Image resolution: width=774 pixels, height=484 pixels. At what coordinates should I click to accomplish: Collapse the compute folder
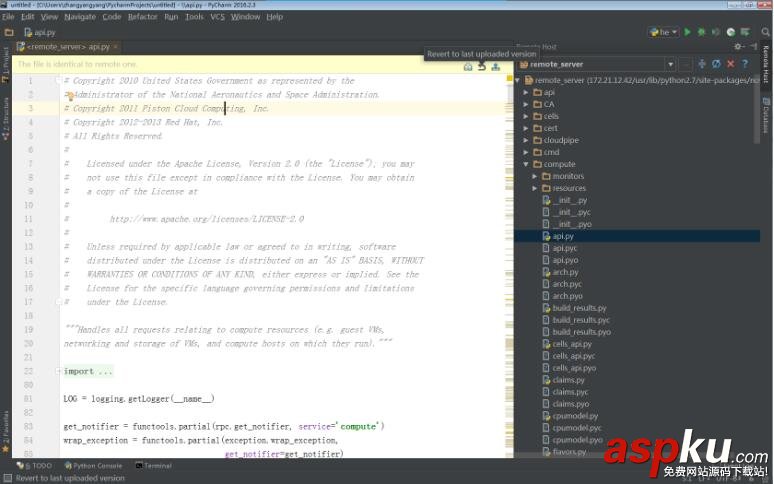point(526,164)
